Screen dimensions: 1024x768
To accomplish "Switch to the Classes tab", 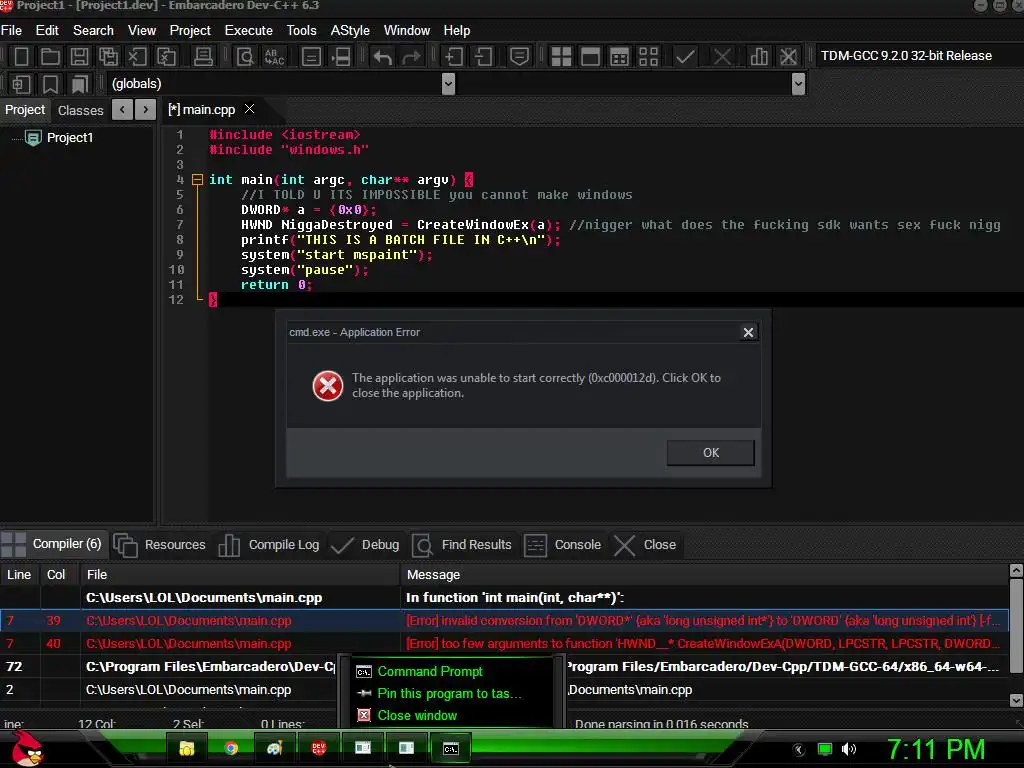I will 80,110.
